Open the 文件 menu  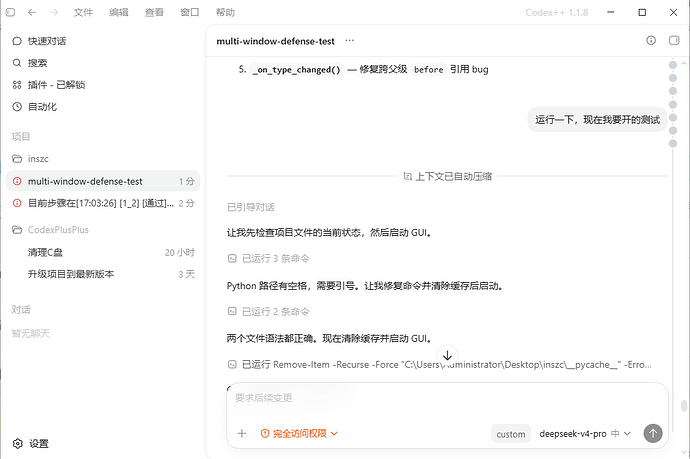83,12
